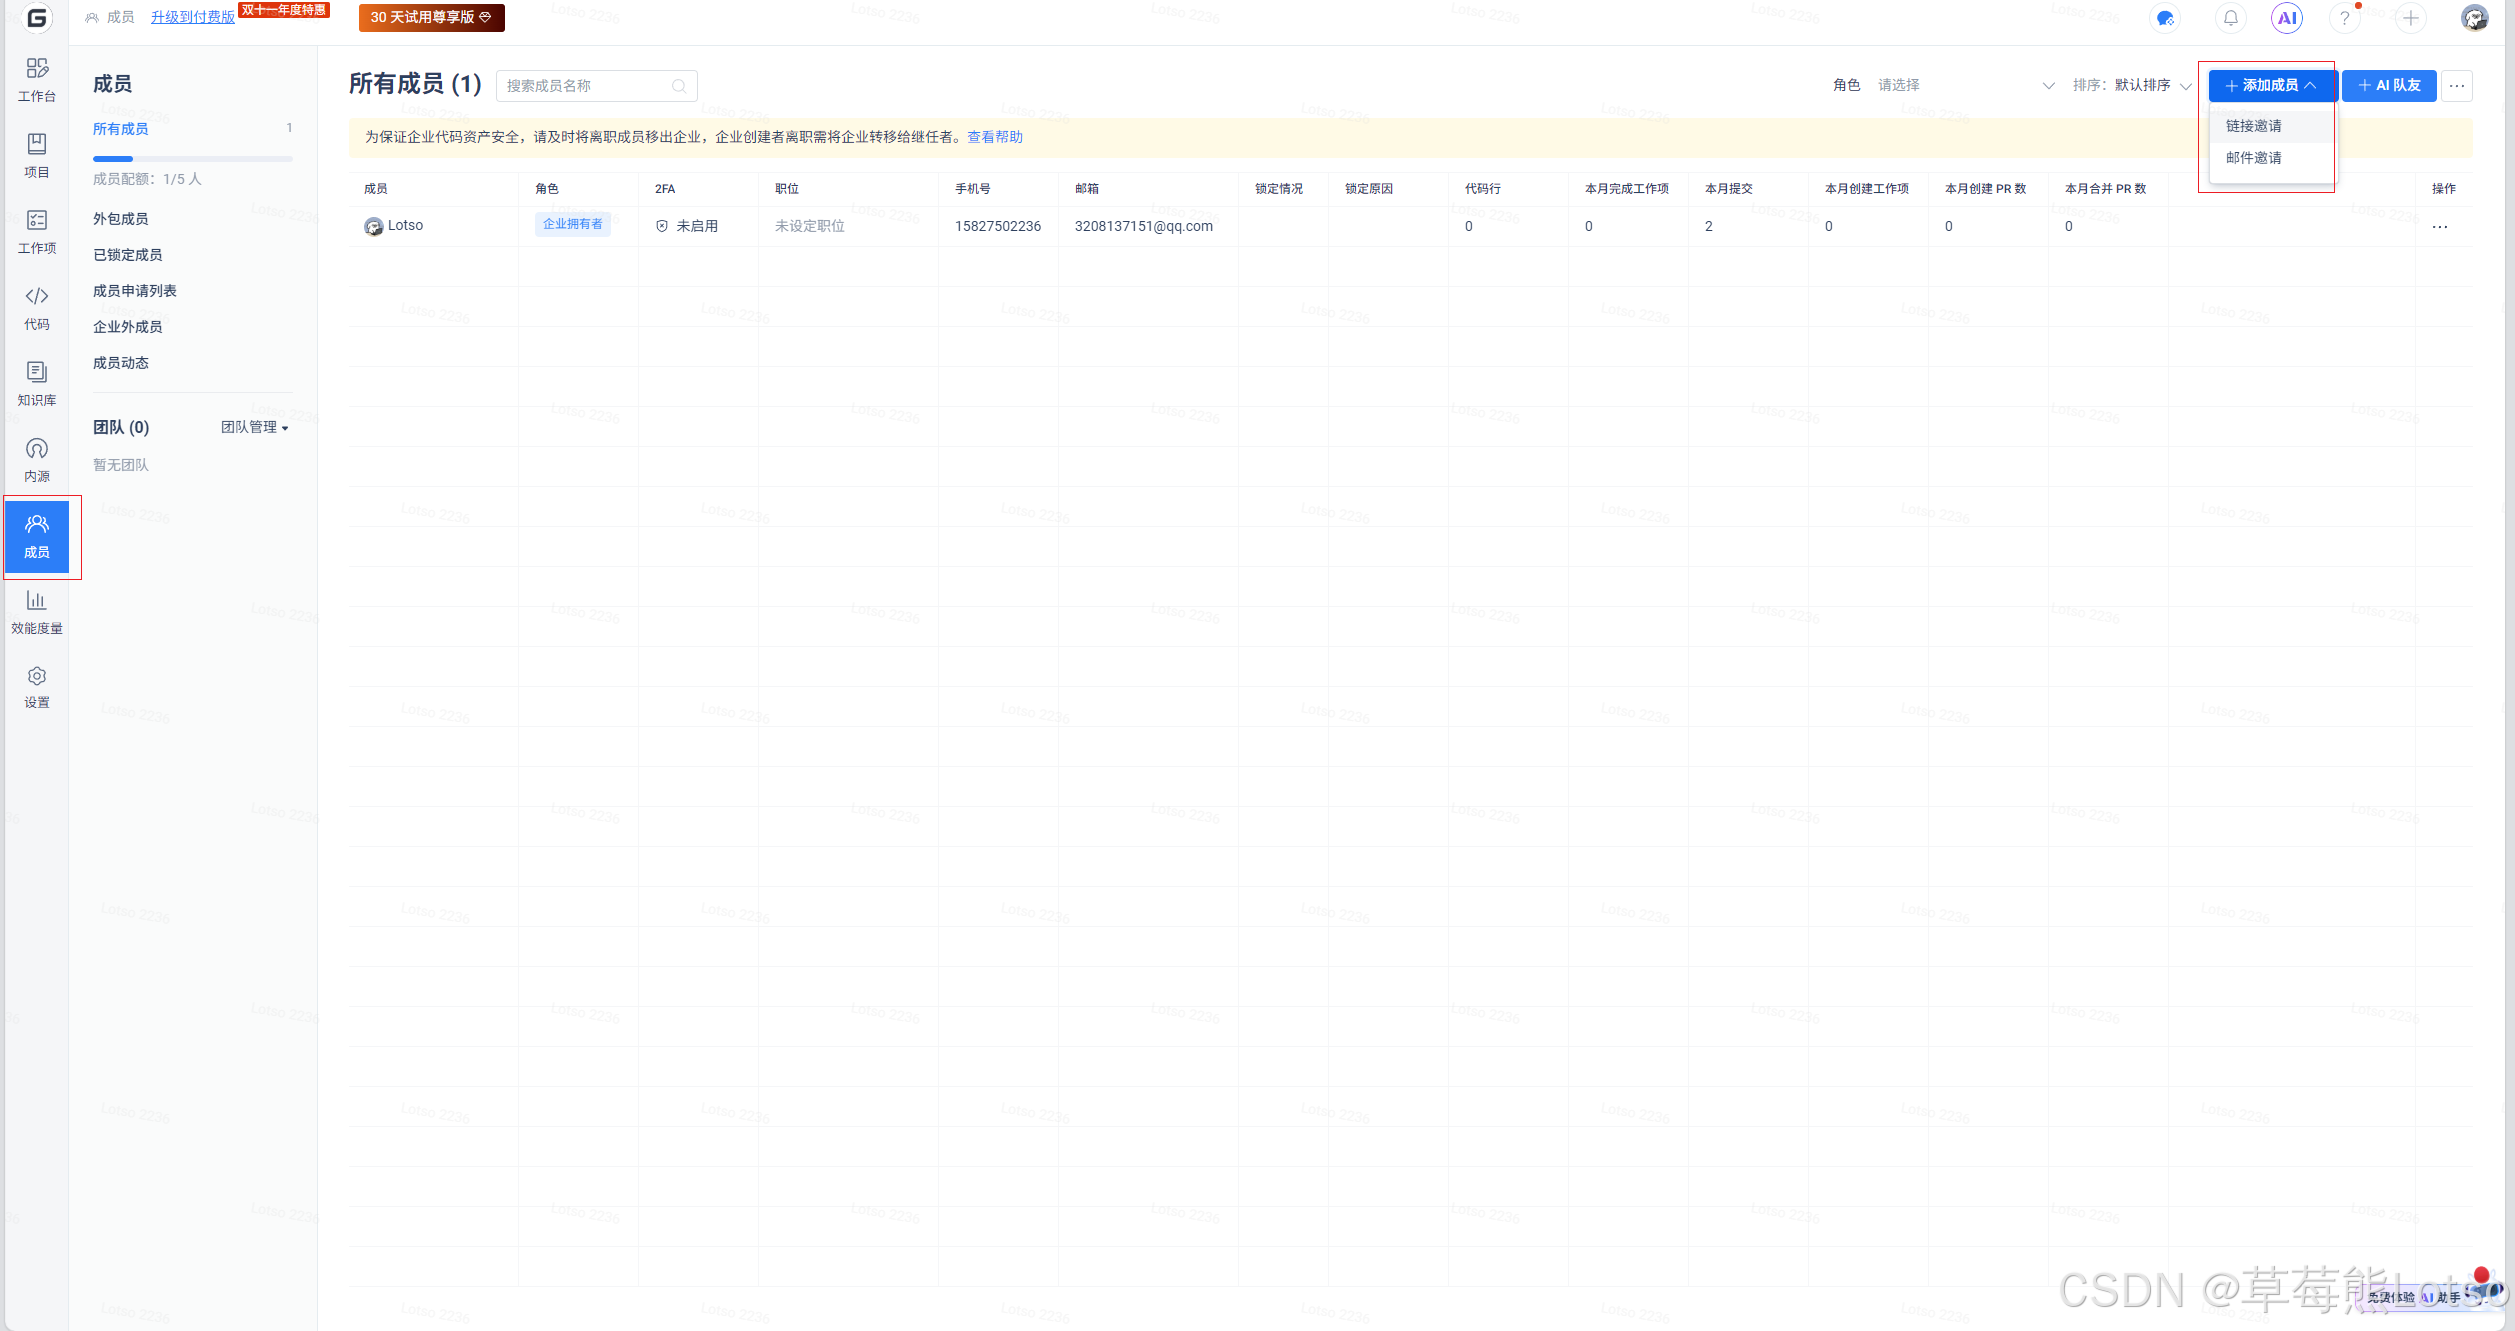Image resolution: width=2515 pixels, height=1331 pixels.
Task: Choose 邮件邀请 from add member menu
Action: point(2253,158)
